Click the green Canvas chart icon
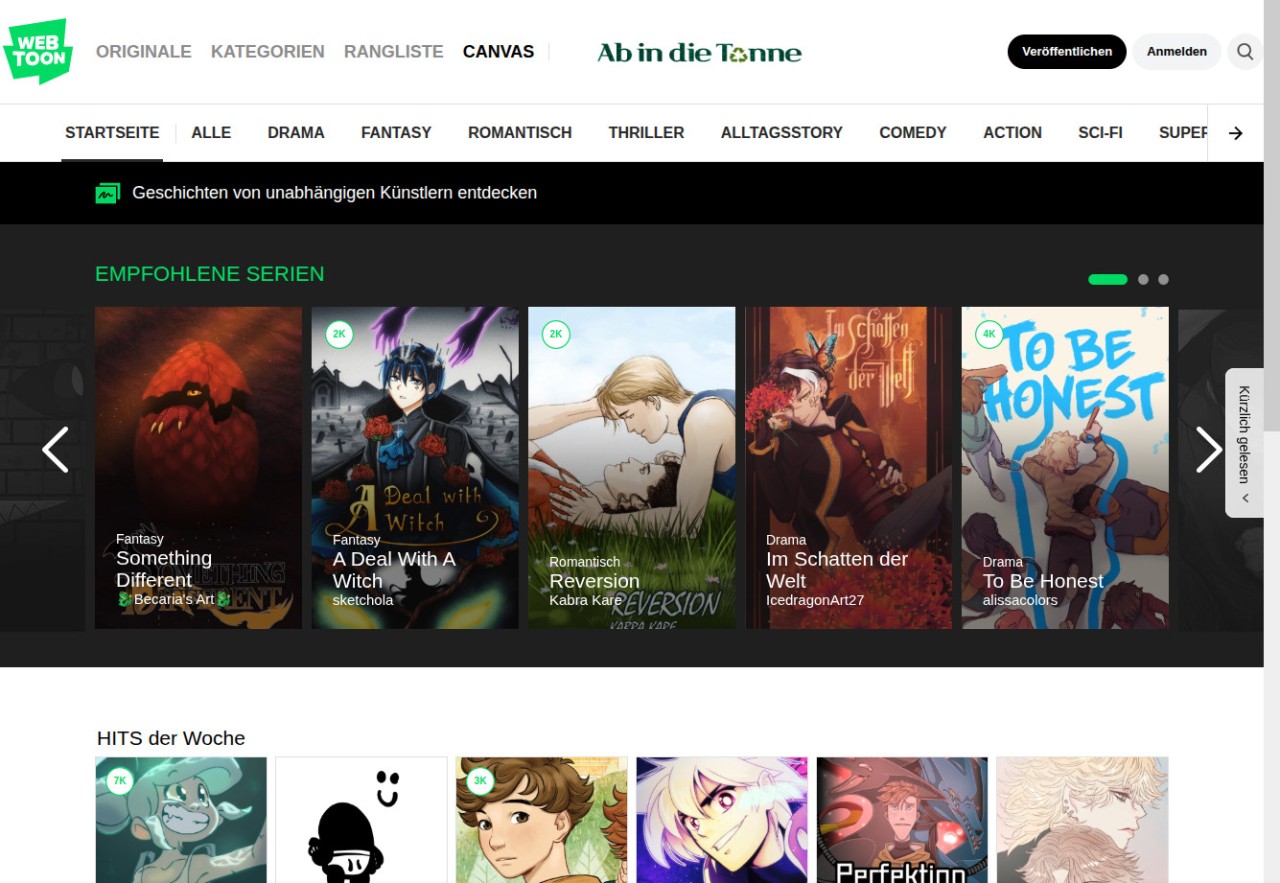The image size is (1280, 883). click(x=107, y=193)
